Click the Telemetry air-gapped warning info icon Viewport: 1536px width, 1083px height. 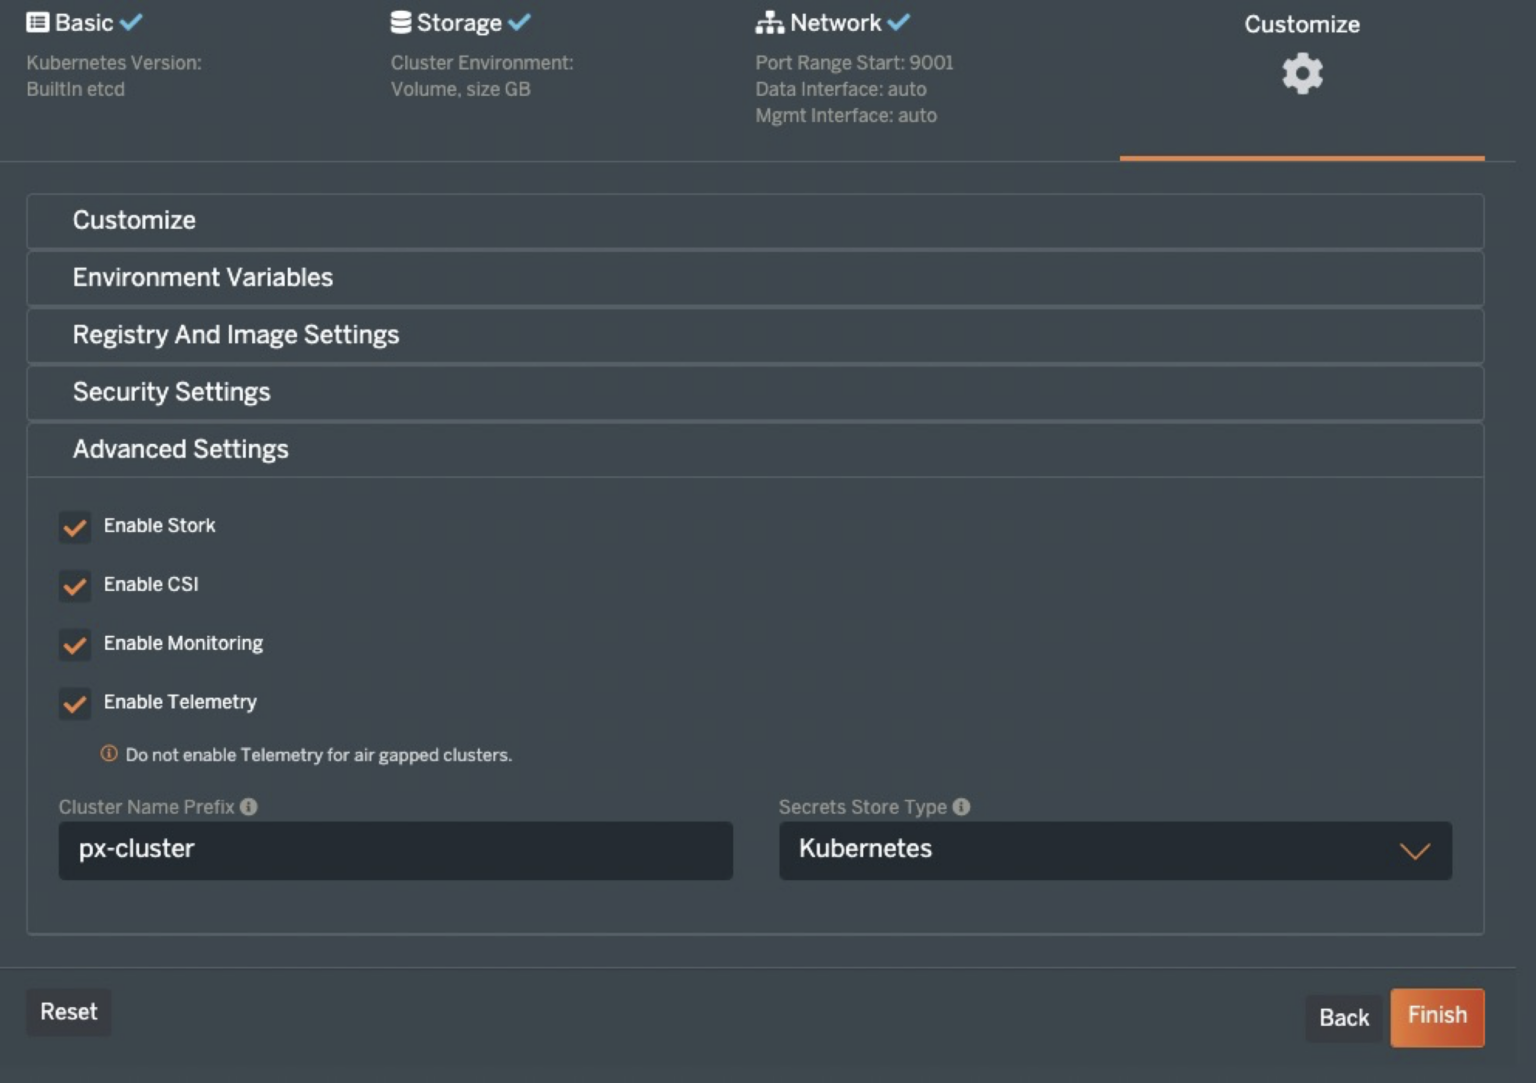[108, 755]
